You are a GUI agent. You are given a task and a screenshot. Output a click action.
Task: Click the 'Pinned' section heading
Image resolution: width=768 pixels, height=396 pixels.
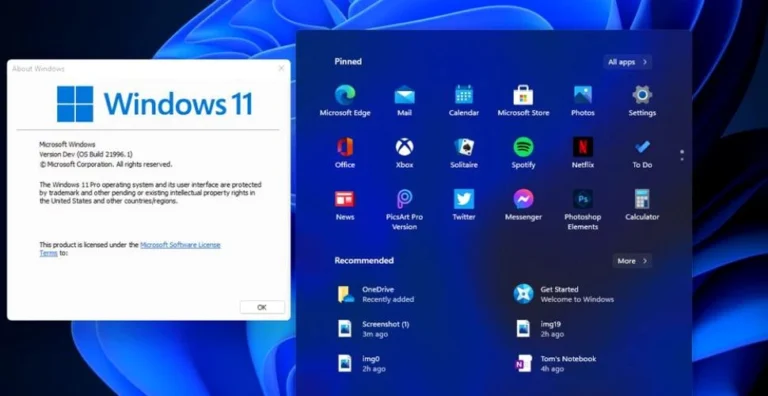tap(348, 61)
